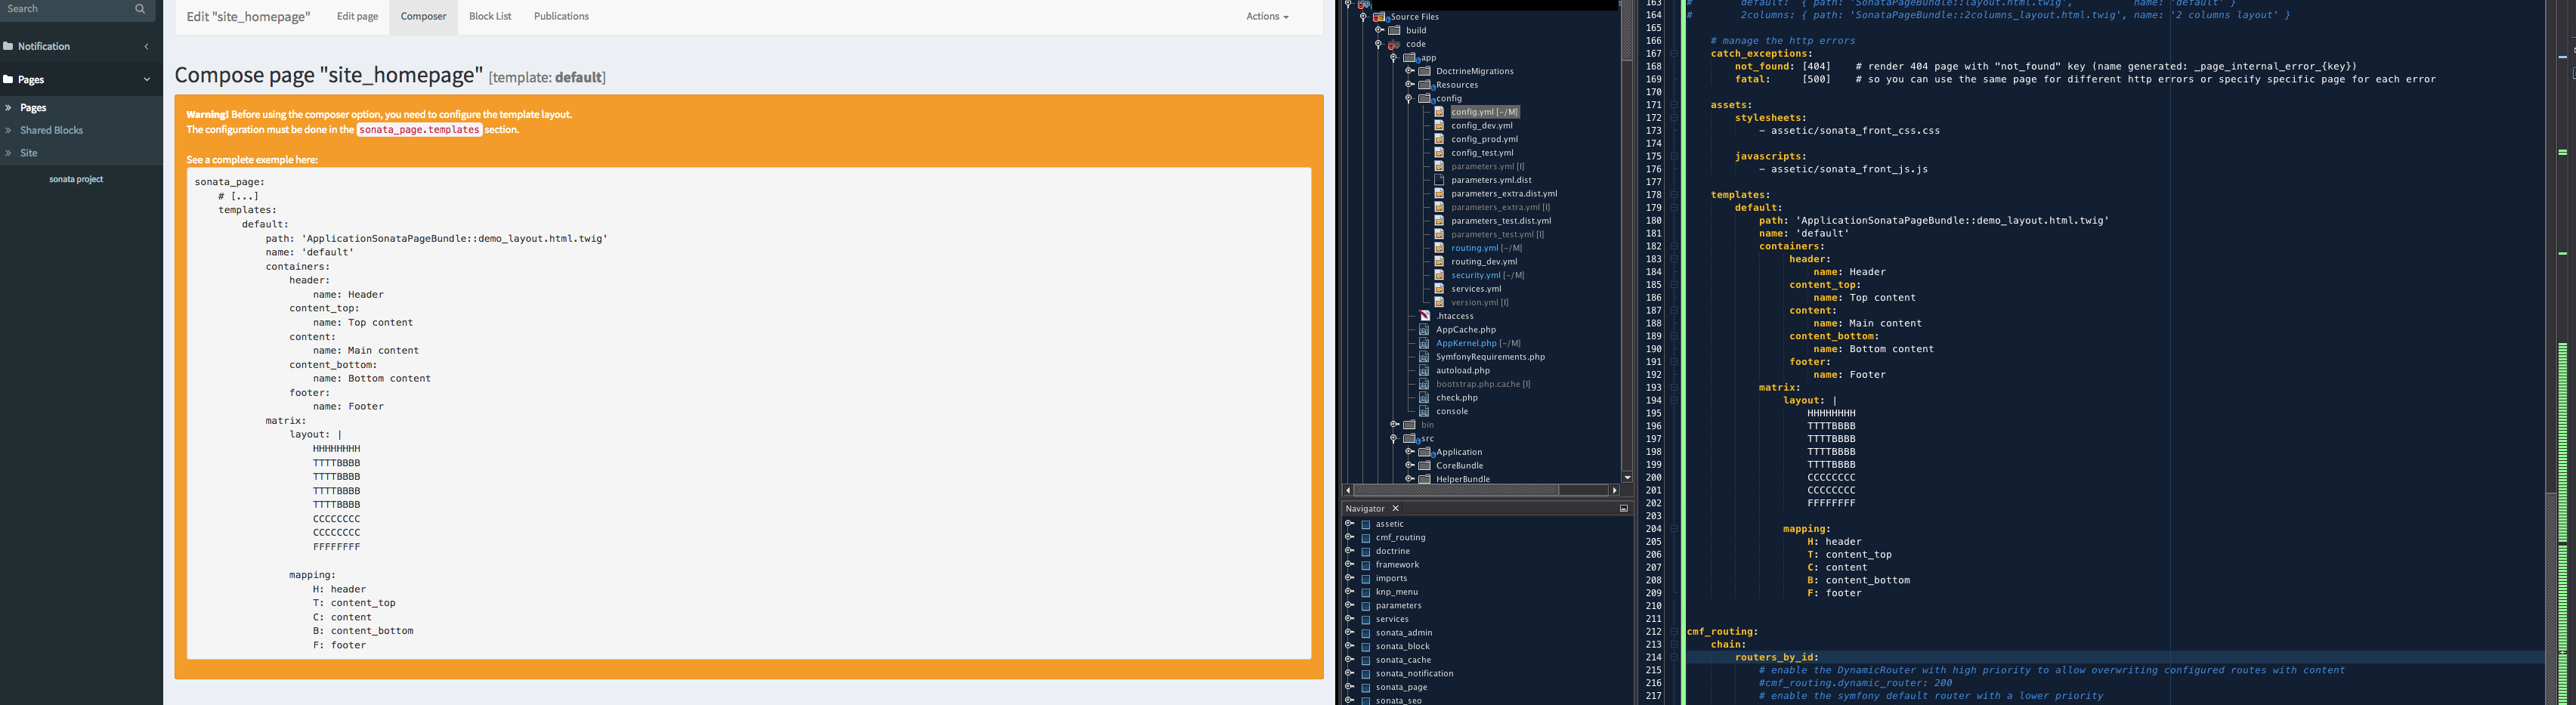Image resolution: width=2576 pixels, height=705 pixels.
Task: Click the Notification folder icon
Action: click(x=8, y=46)
